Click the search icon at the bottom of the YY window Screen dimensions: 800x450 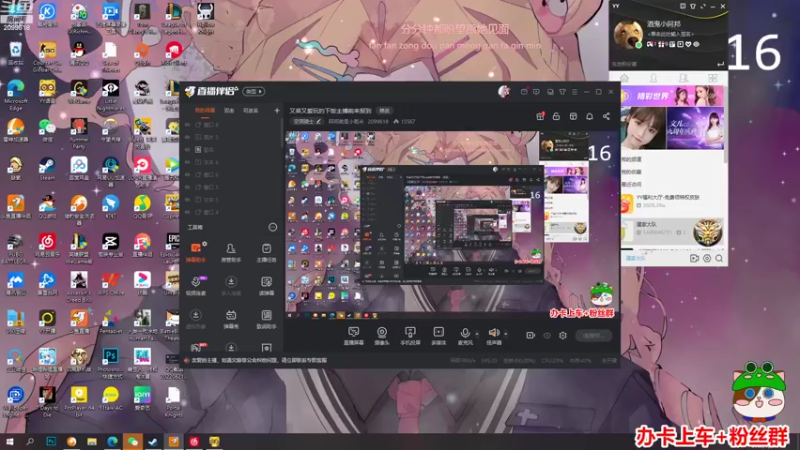pyautogui.click(x=719, y=259)
